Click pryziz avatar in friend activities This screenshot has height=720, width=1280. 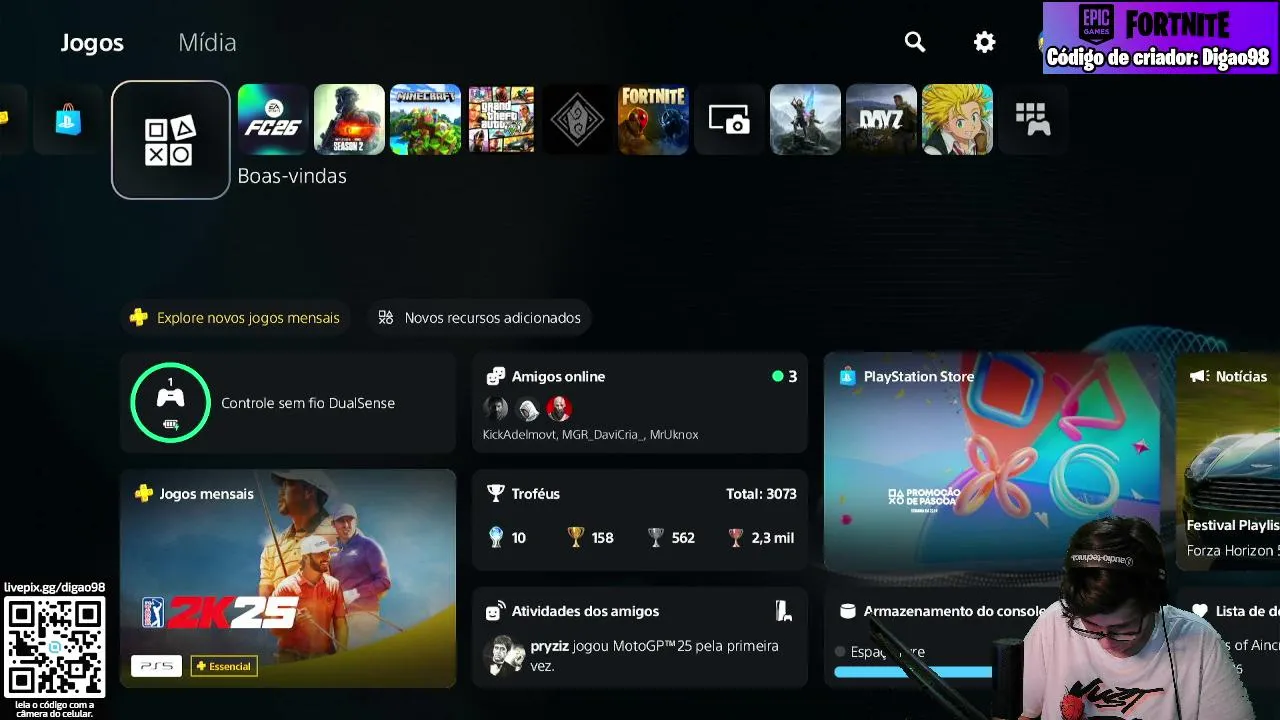505,656
